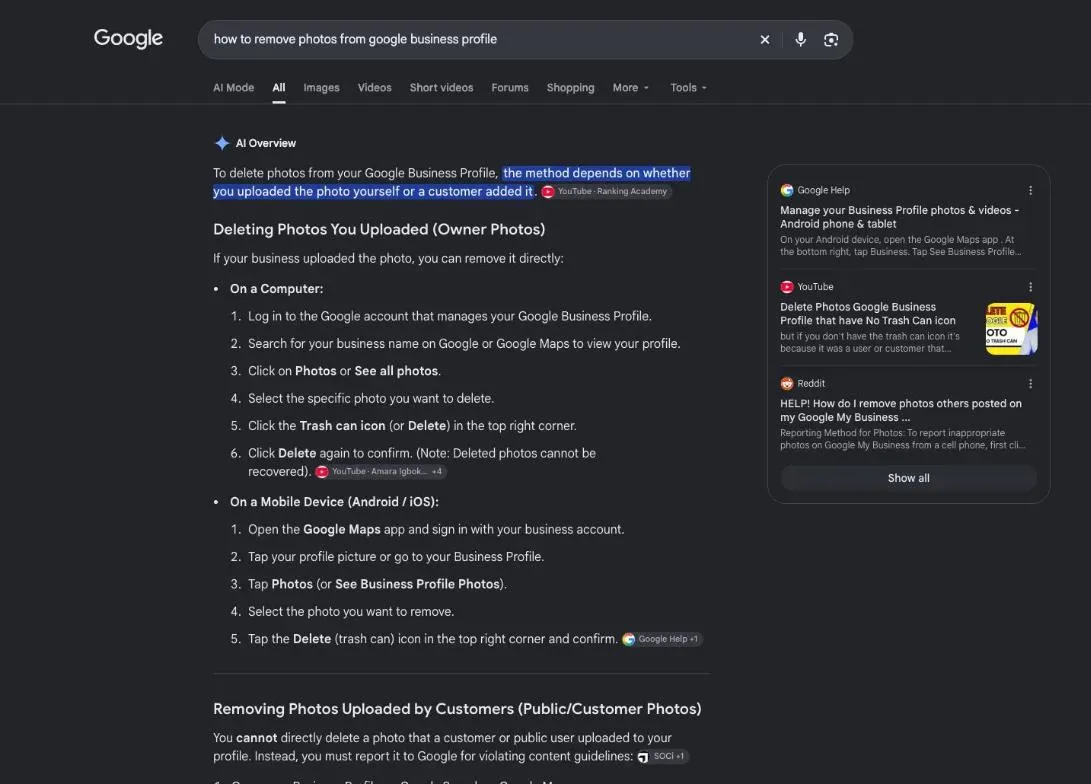Click the Google Help favicon in sources panel
The height and width of the screenshot is (784, 1091).
point(787,190)
